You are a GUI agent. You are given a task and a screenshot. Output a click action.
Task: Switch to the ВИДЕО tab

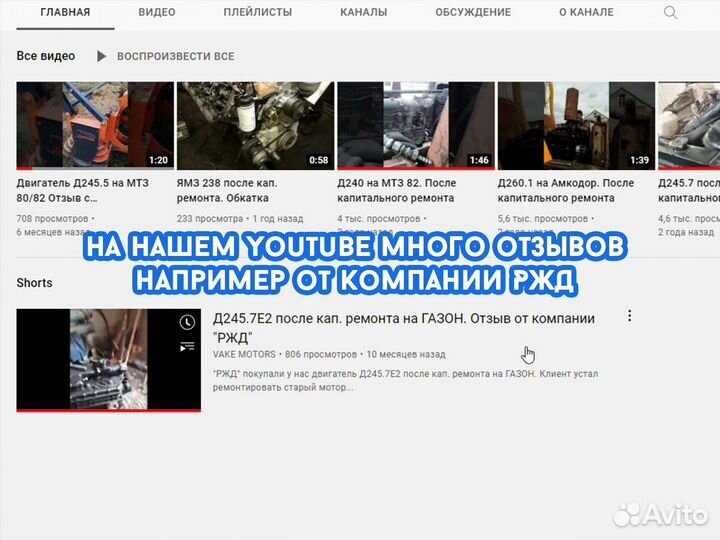[157, 12]
